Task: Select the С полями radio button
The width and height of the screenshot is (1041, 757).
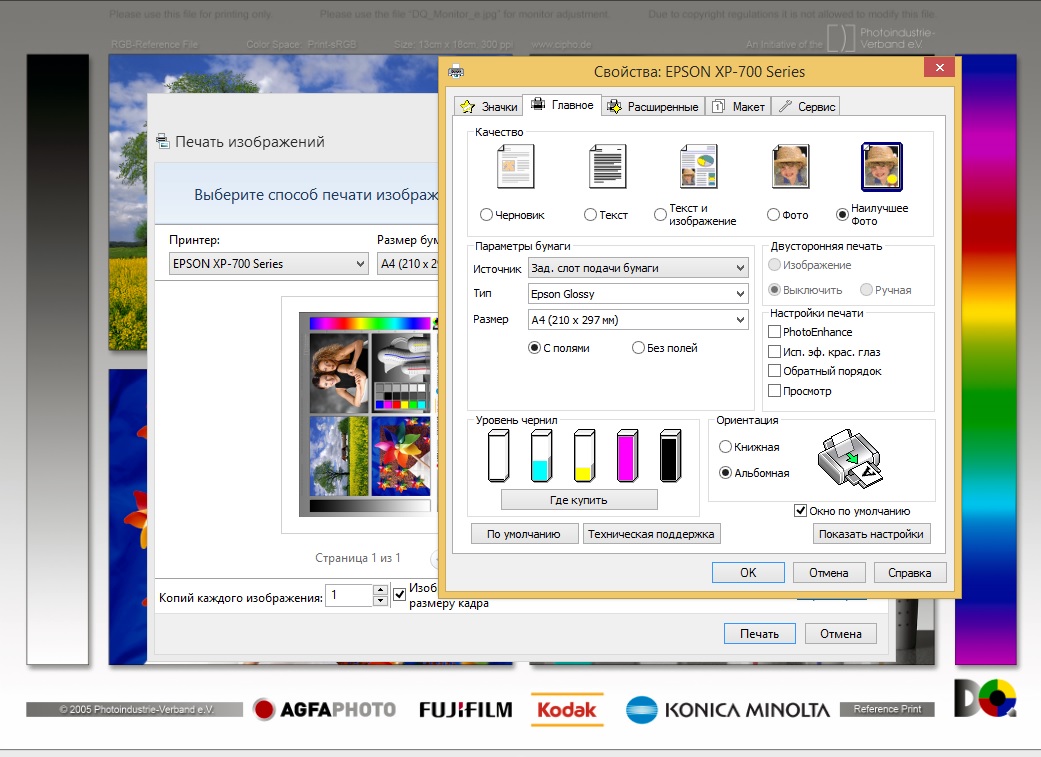Action: pos(534,347)
